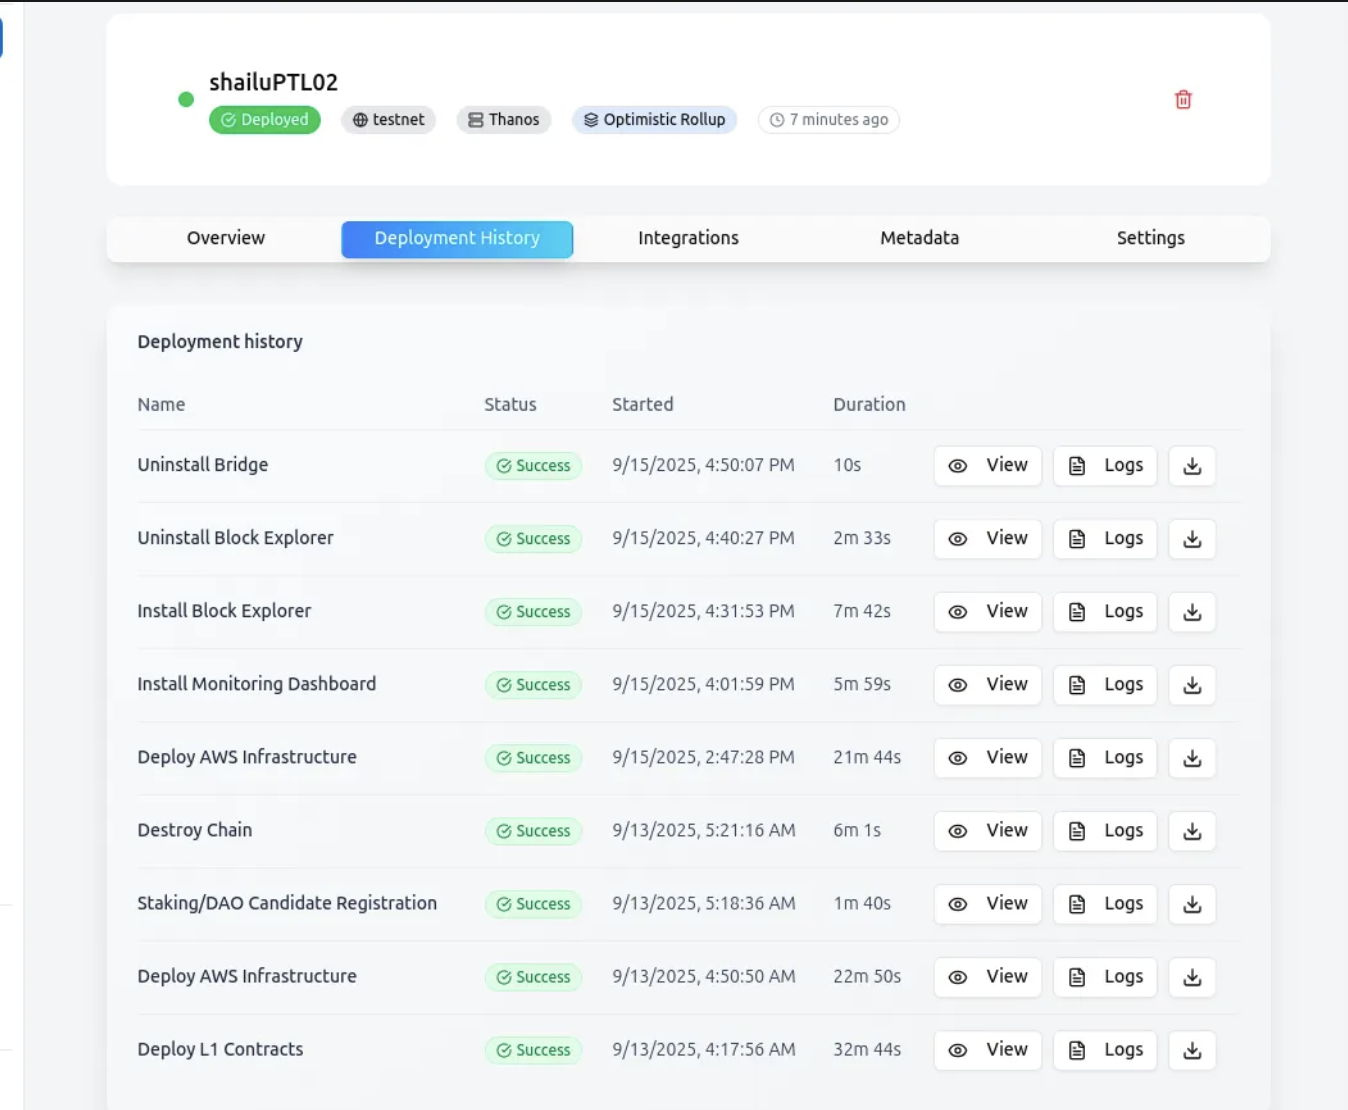Go to the Metadata tab
The image size is (1348, 1110).
919,239
